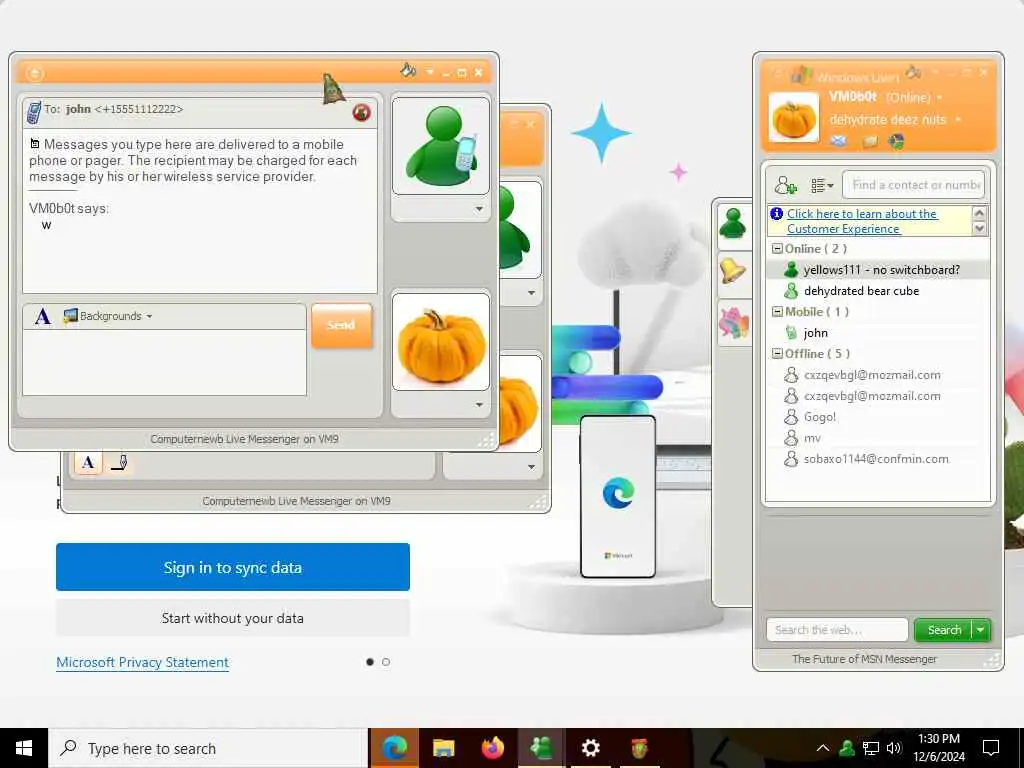This screenshot has width=1024, height=768.
Task: Open the Customer Experience learn-more link
Action: (x=861, y=221)
